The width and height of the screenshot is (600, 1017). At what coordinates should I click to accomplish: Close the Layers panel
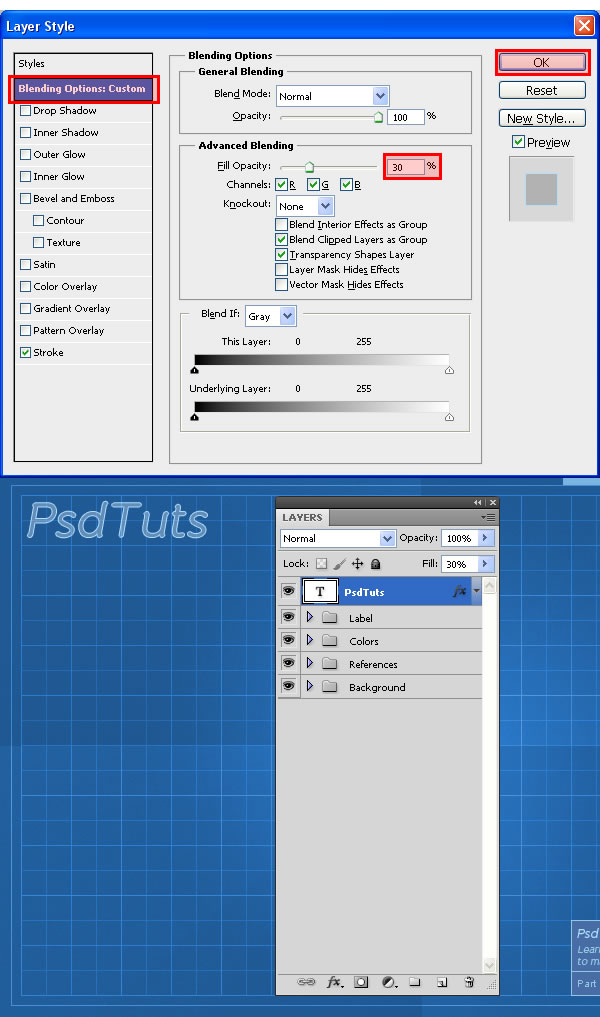click(x=493, y=503)
